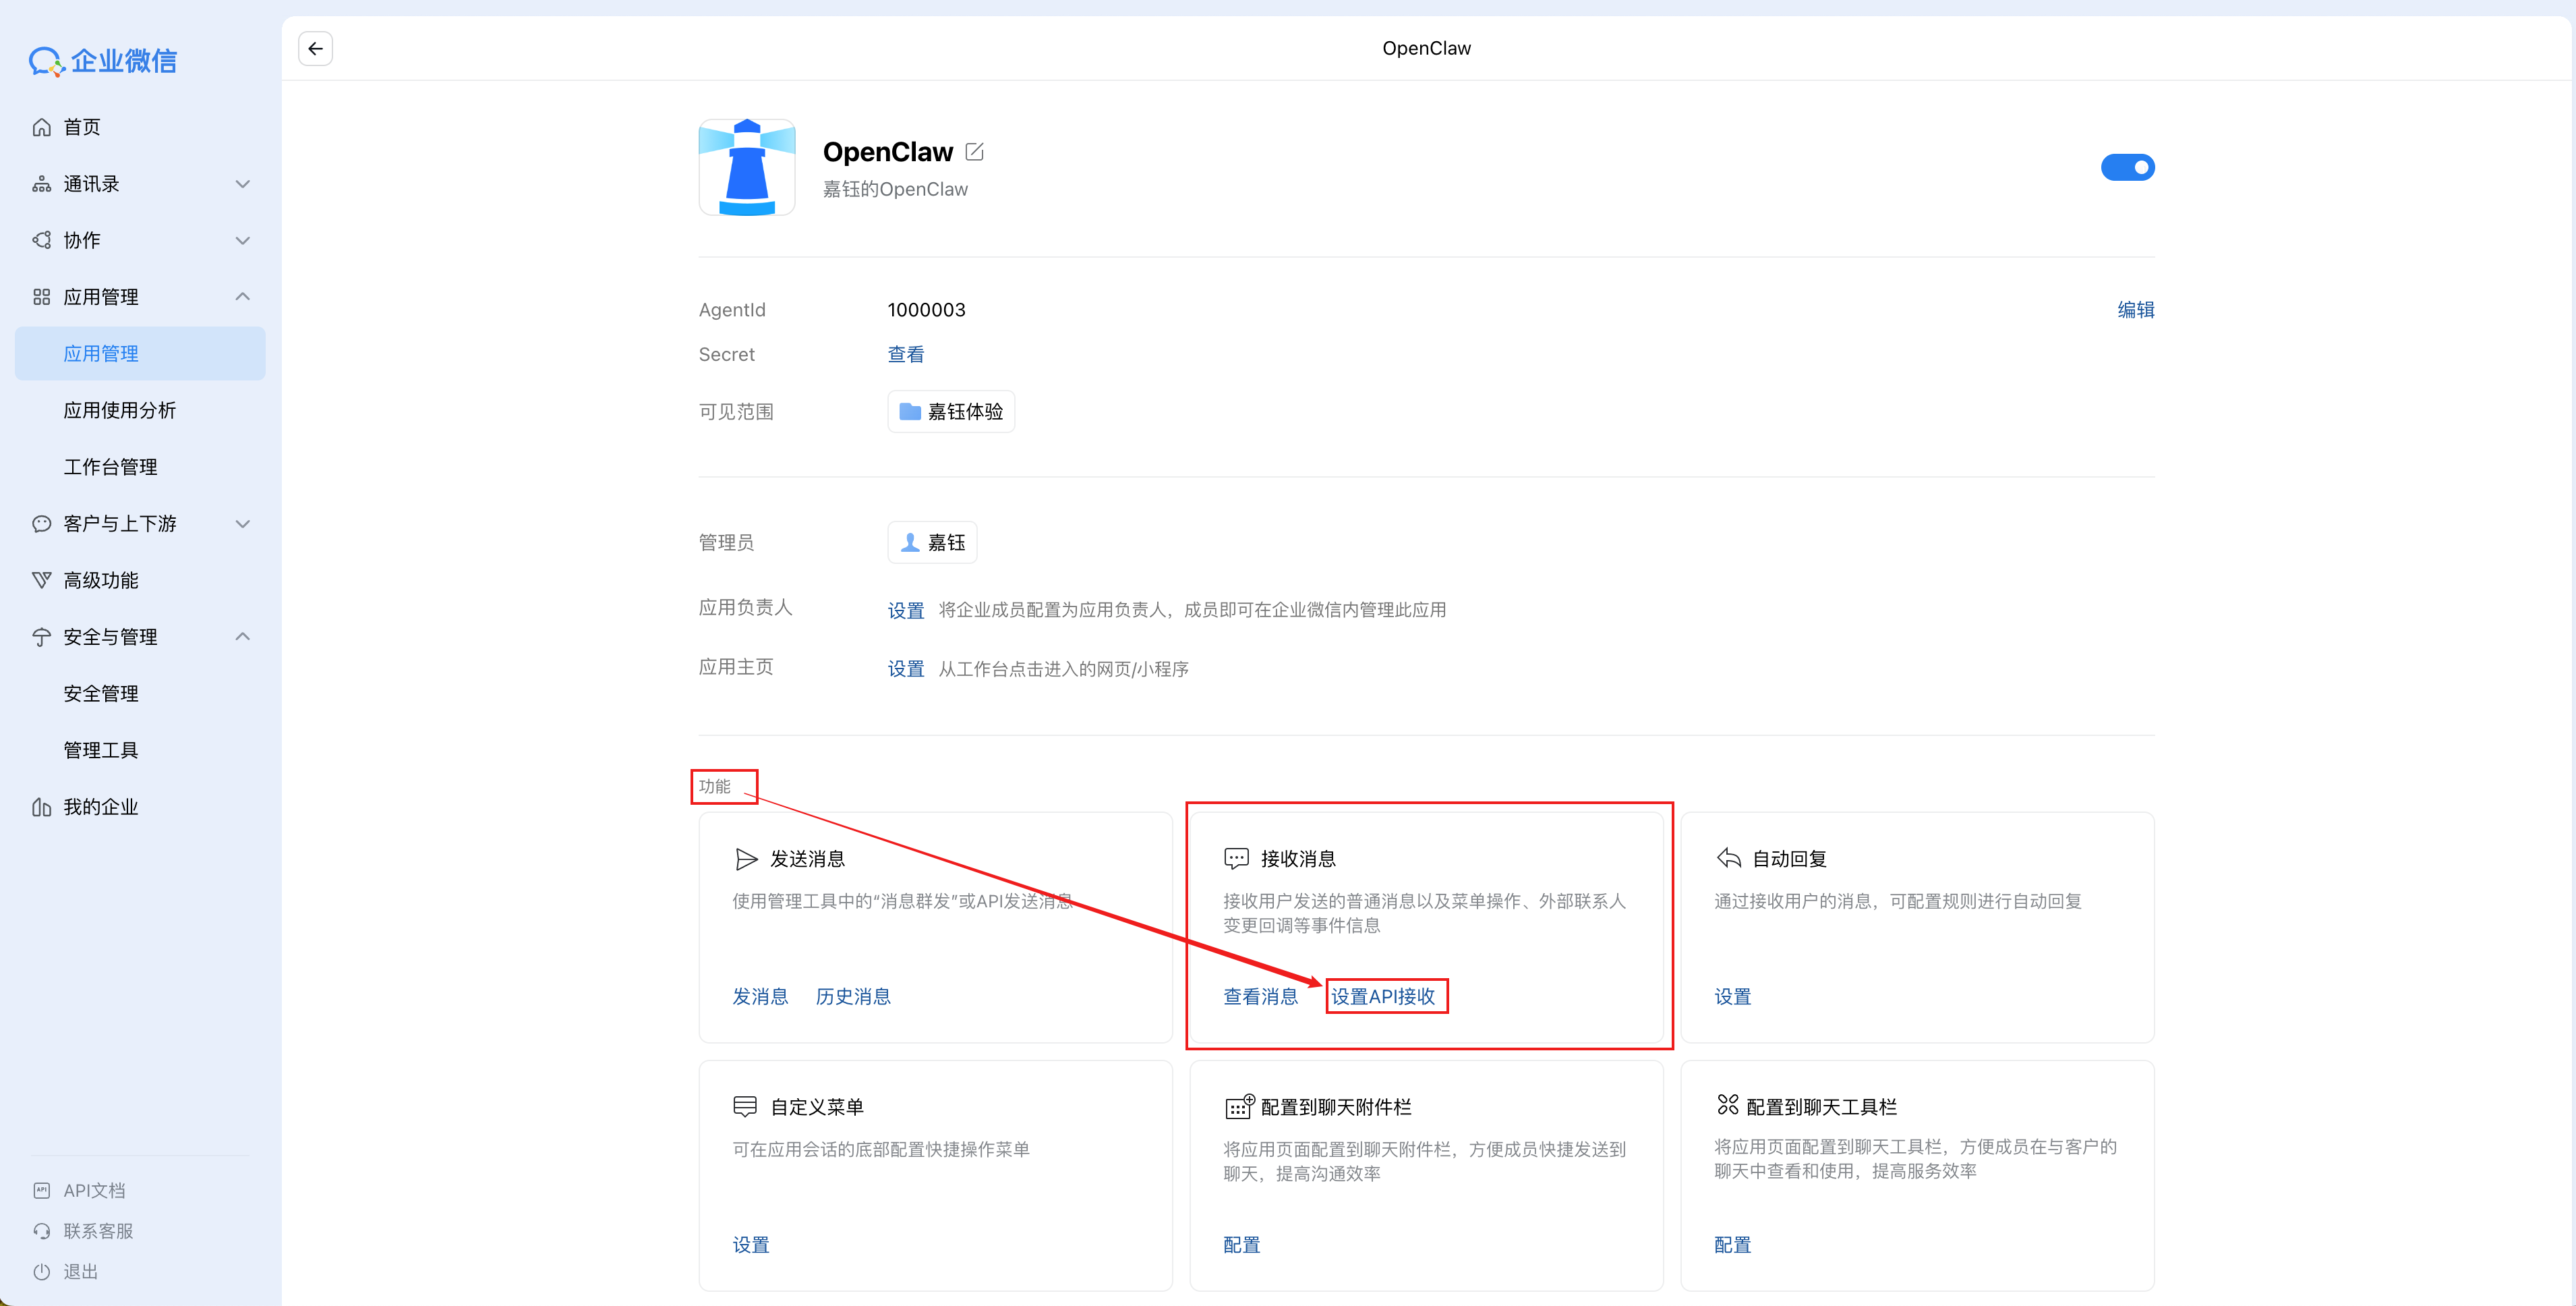Click 退出 logout icon
This screenshot has width=2576, height=1306.
[x=42, y=1272]
